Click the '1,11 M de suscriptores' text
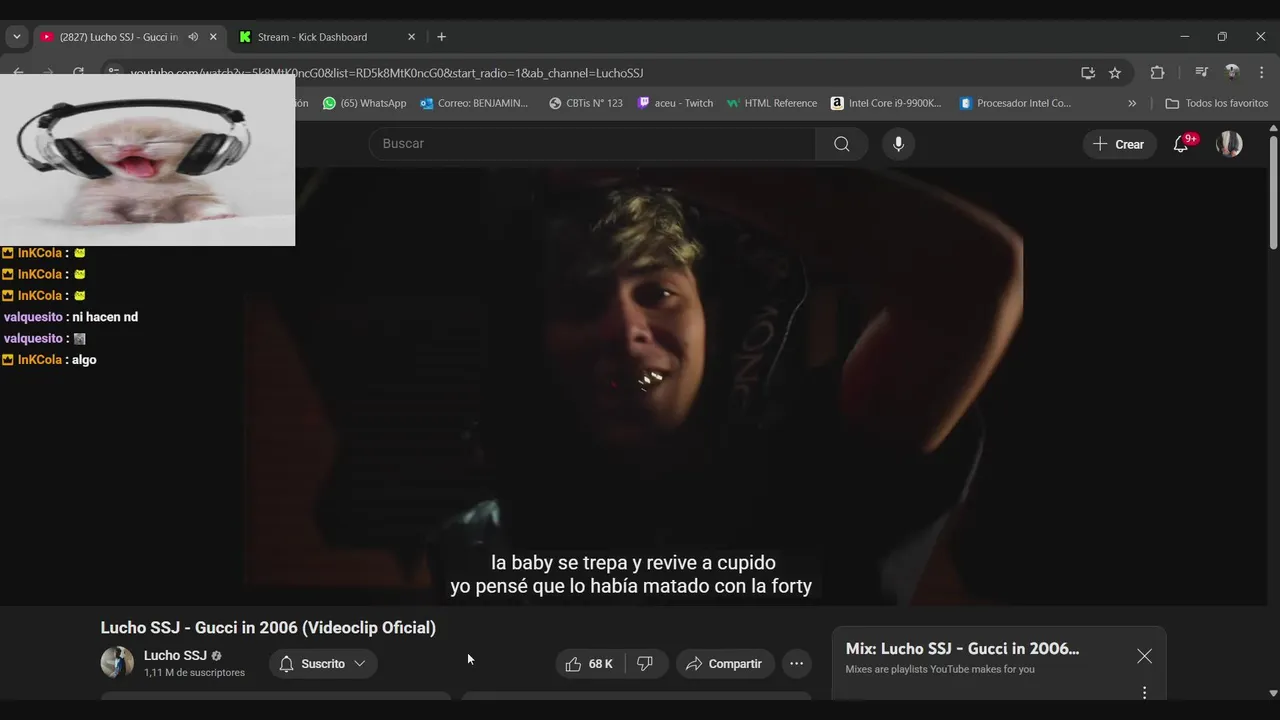 click(194, 673)
